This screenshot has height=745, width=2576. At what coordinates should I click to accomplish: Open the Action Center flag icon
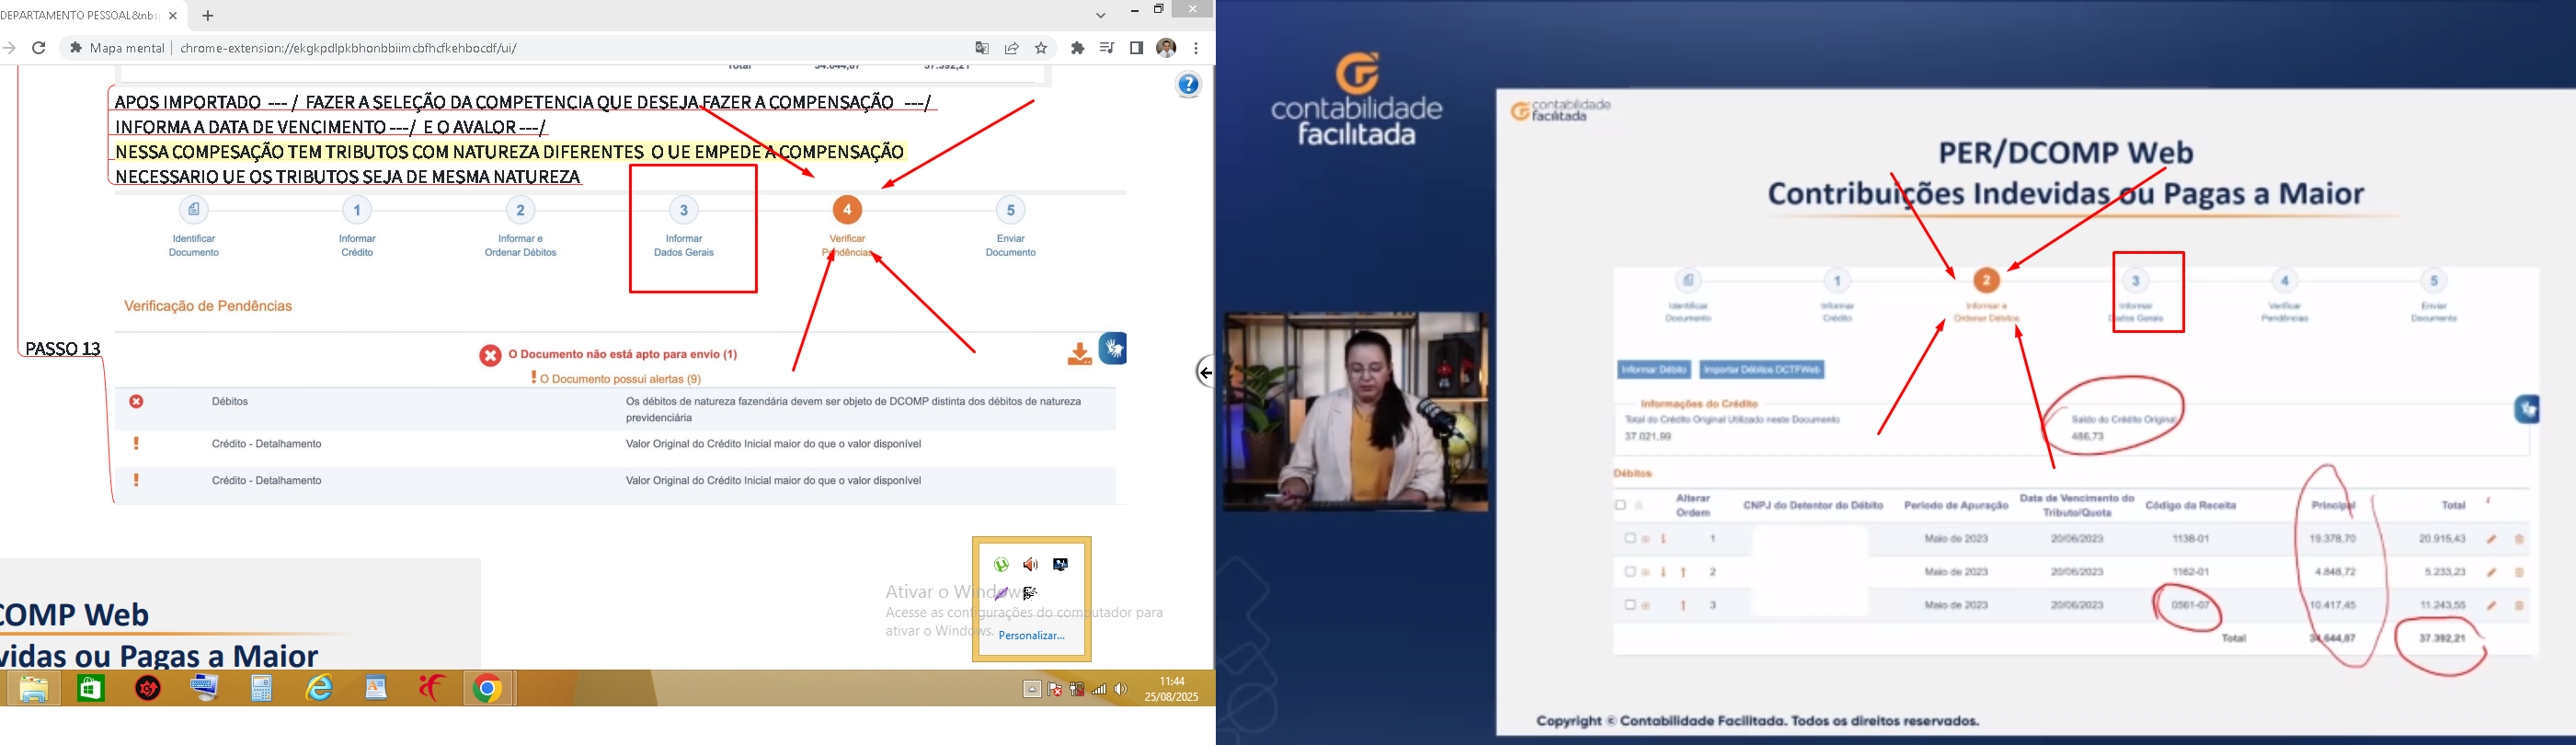point(1055,689)
